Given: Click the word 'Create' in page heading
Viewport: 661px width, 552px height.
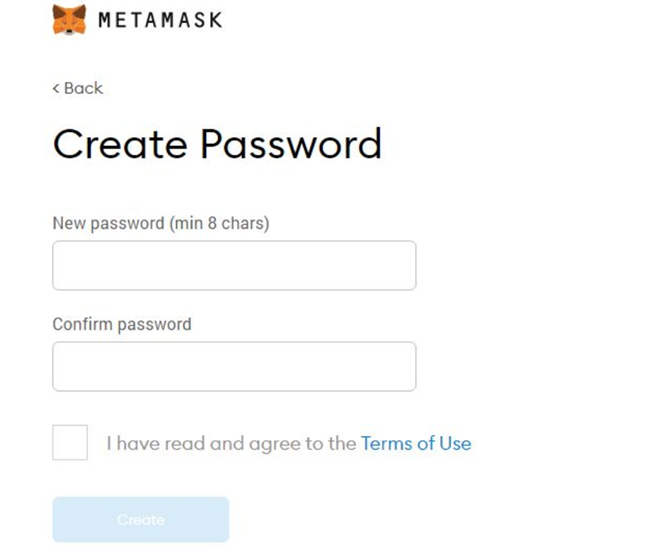Looking at the screenshot, I should (120, 144).
